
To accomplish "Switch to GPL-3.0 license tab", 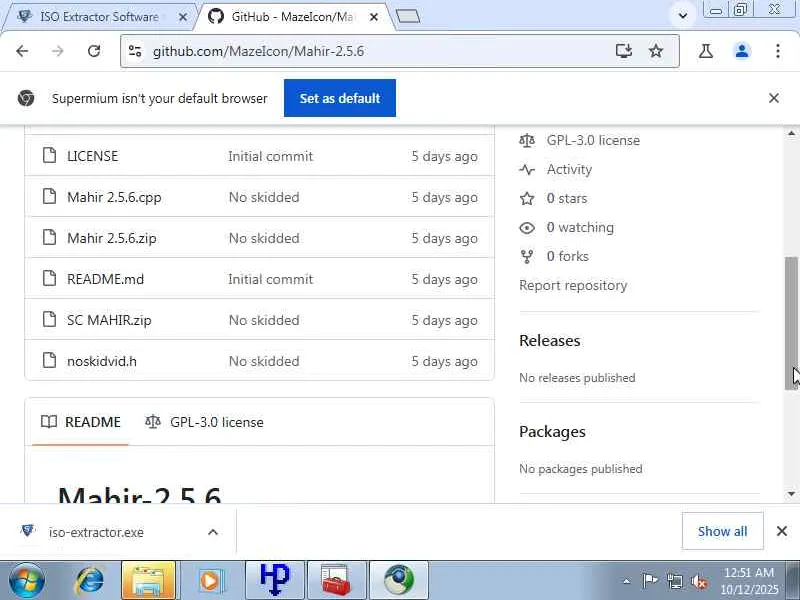I will (x=204, y=422).
